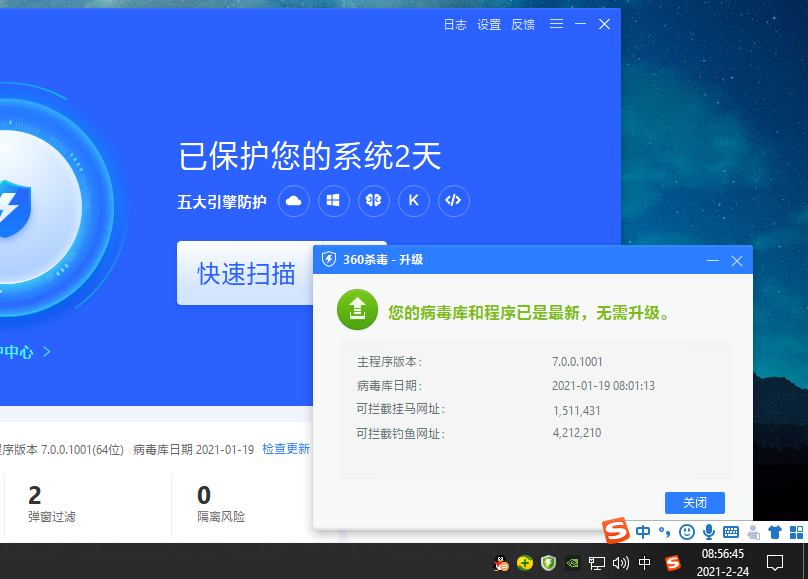This screenshot has width=808, height=579.
Task: Select the K (Kunpeng) engine icon
Action: (413, 201)
